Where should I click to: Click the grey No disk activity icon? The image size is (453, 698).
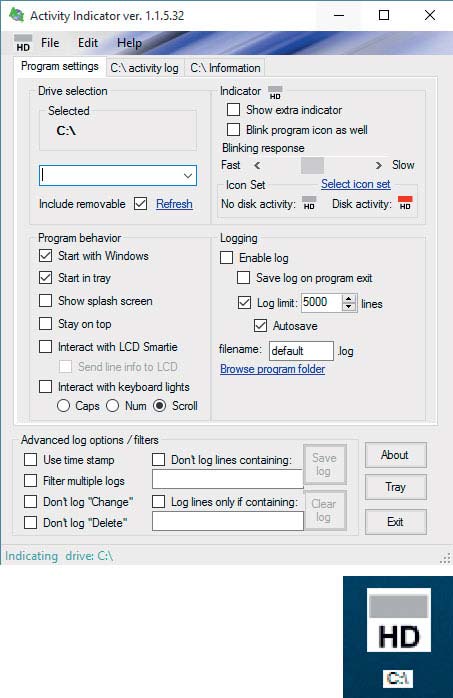pyautogui.click(x=309, y=203)
